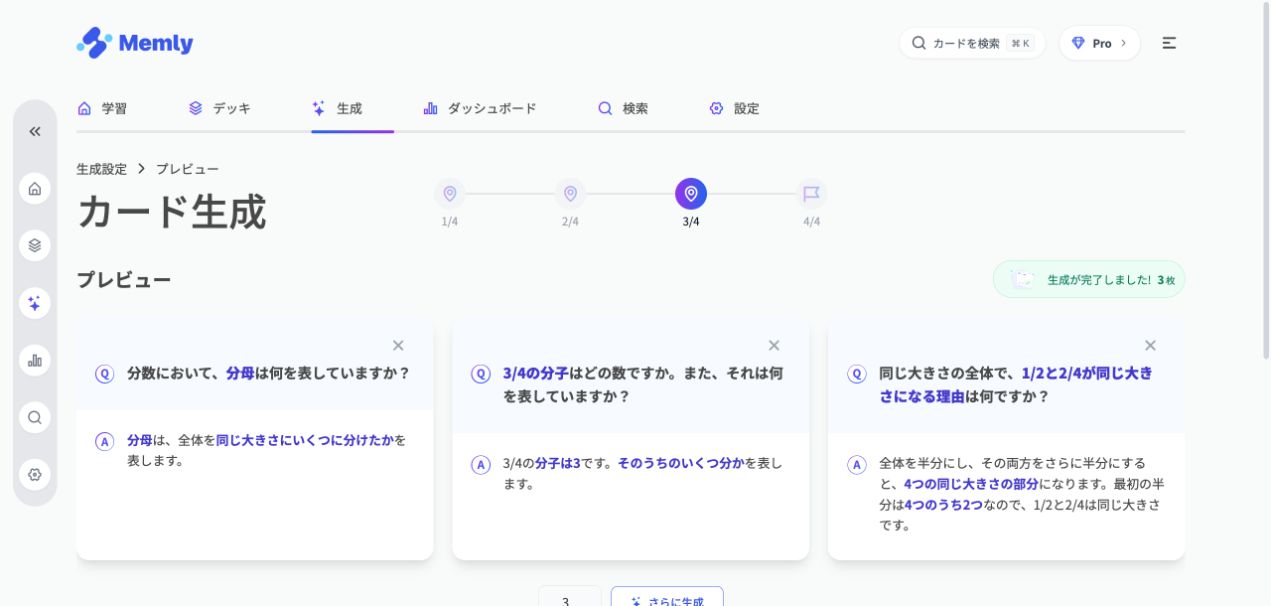
Task: Jump to step 2/4 marker
Action: 570,194
